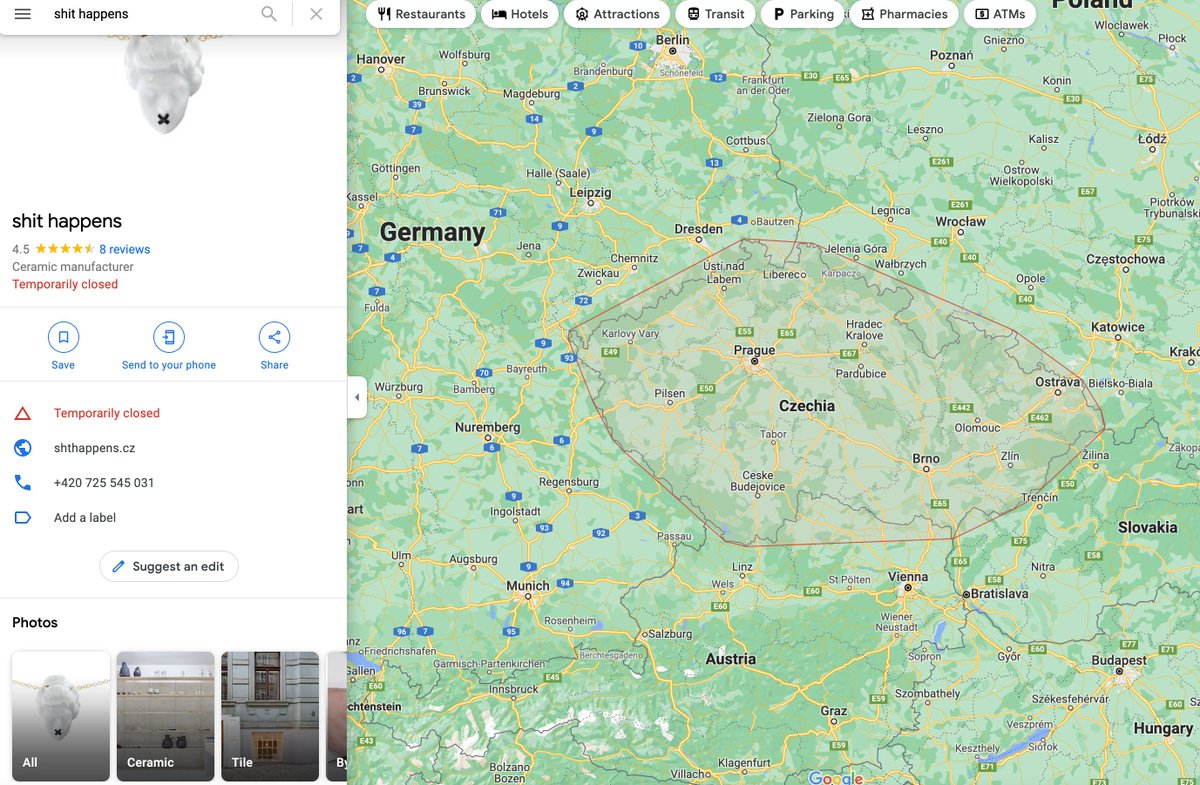Click the Munich label on map
The height and width of the screenshot is (785, 1200).
pos(528,586)
